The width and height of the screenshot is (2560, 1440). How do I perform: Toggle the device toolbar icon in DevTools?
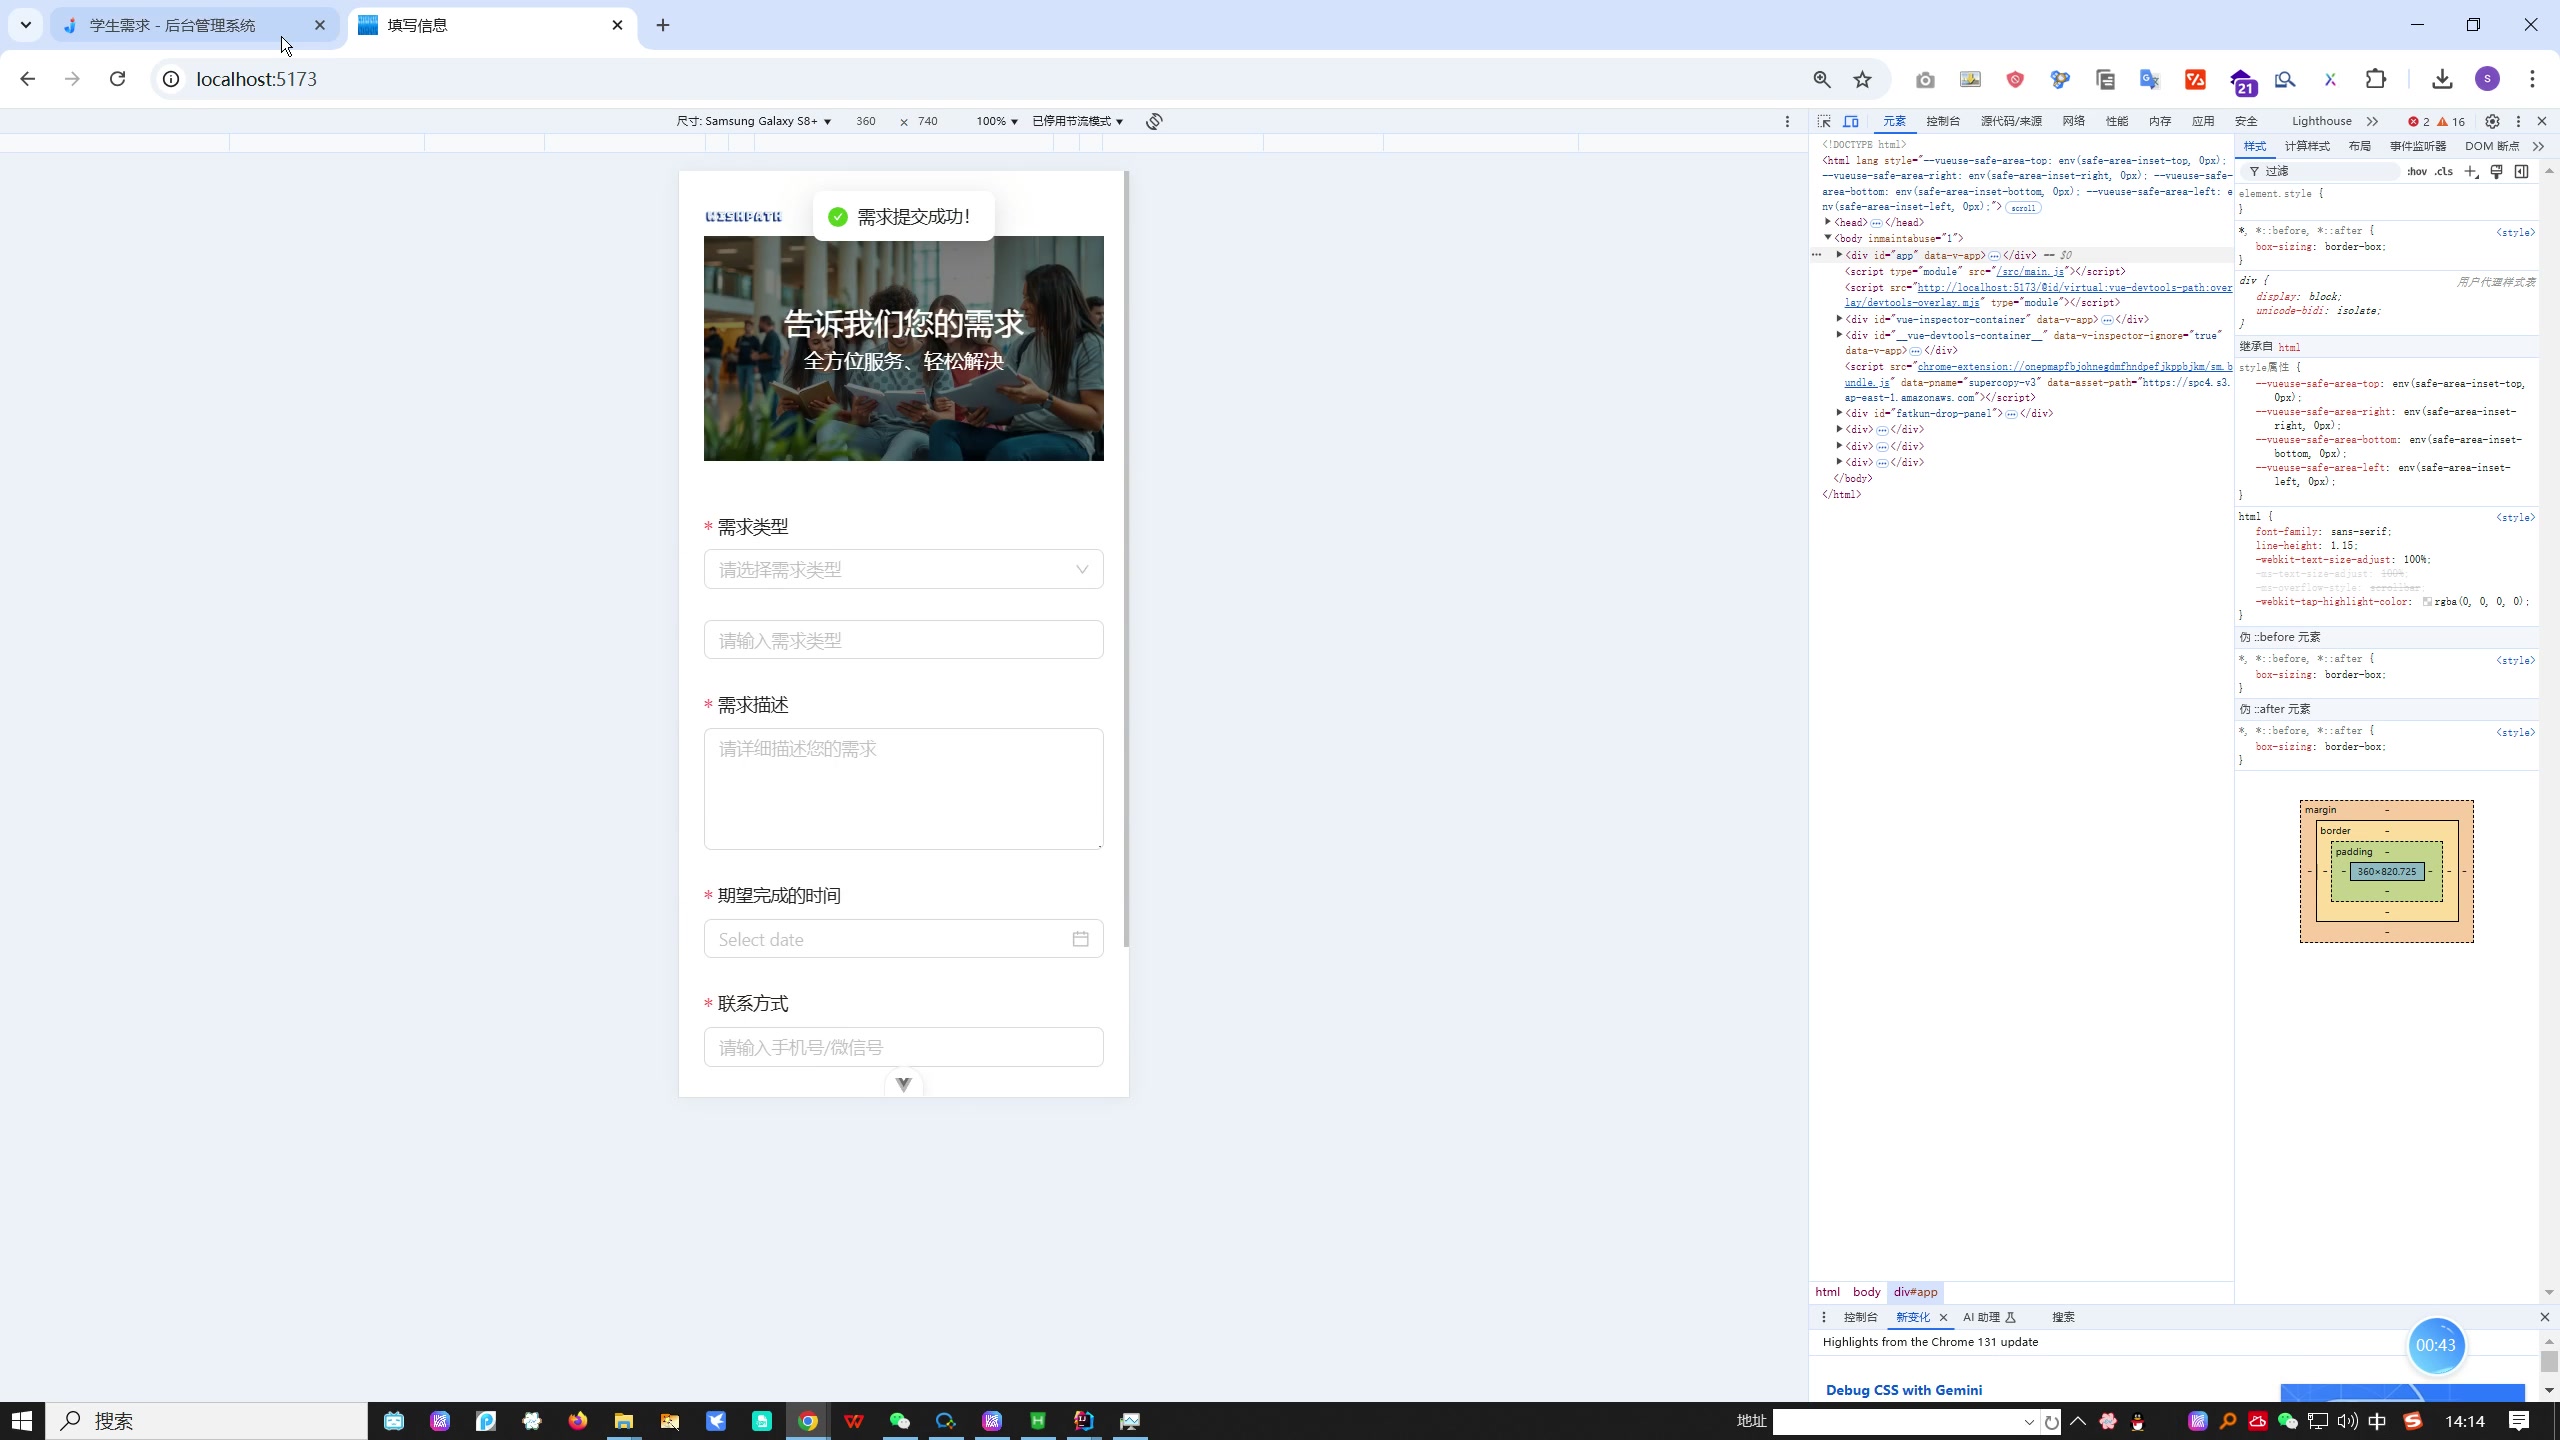1851,121
